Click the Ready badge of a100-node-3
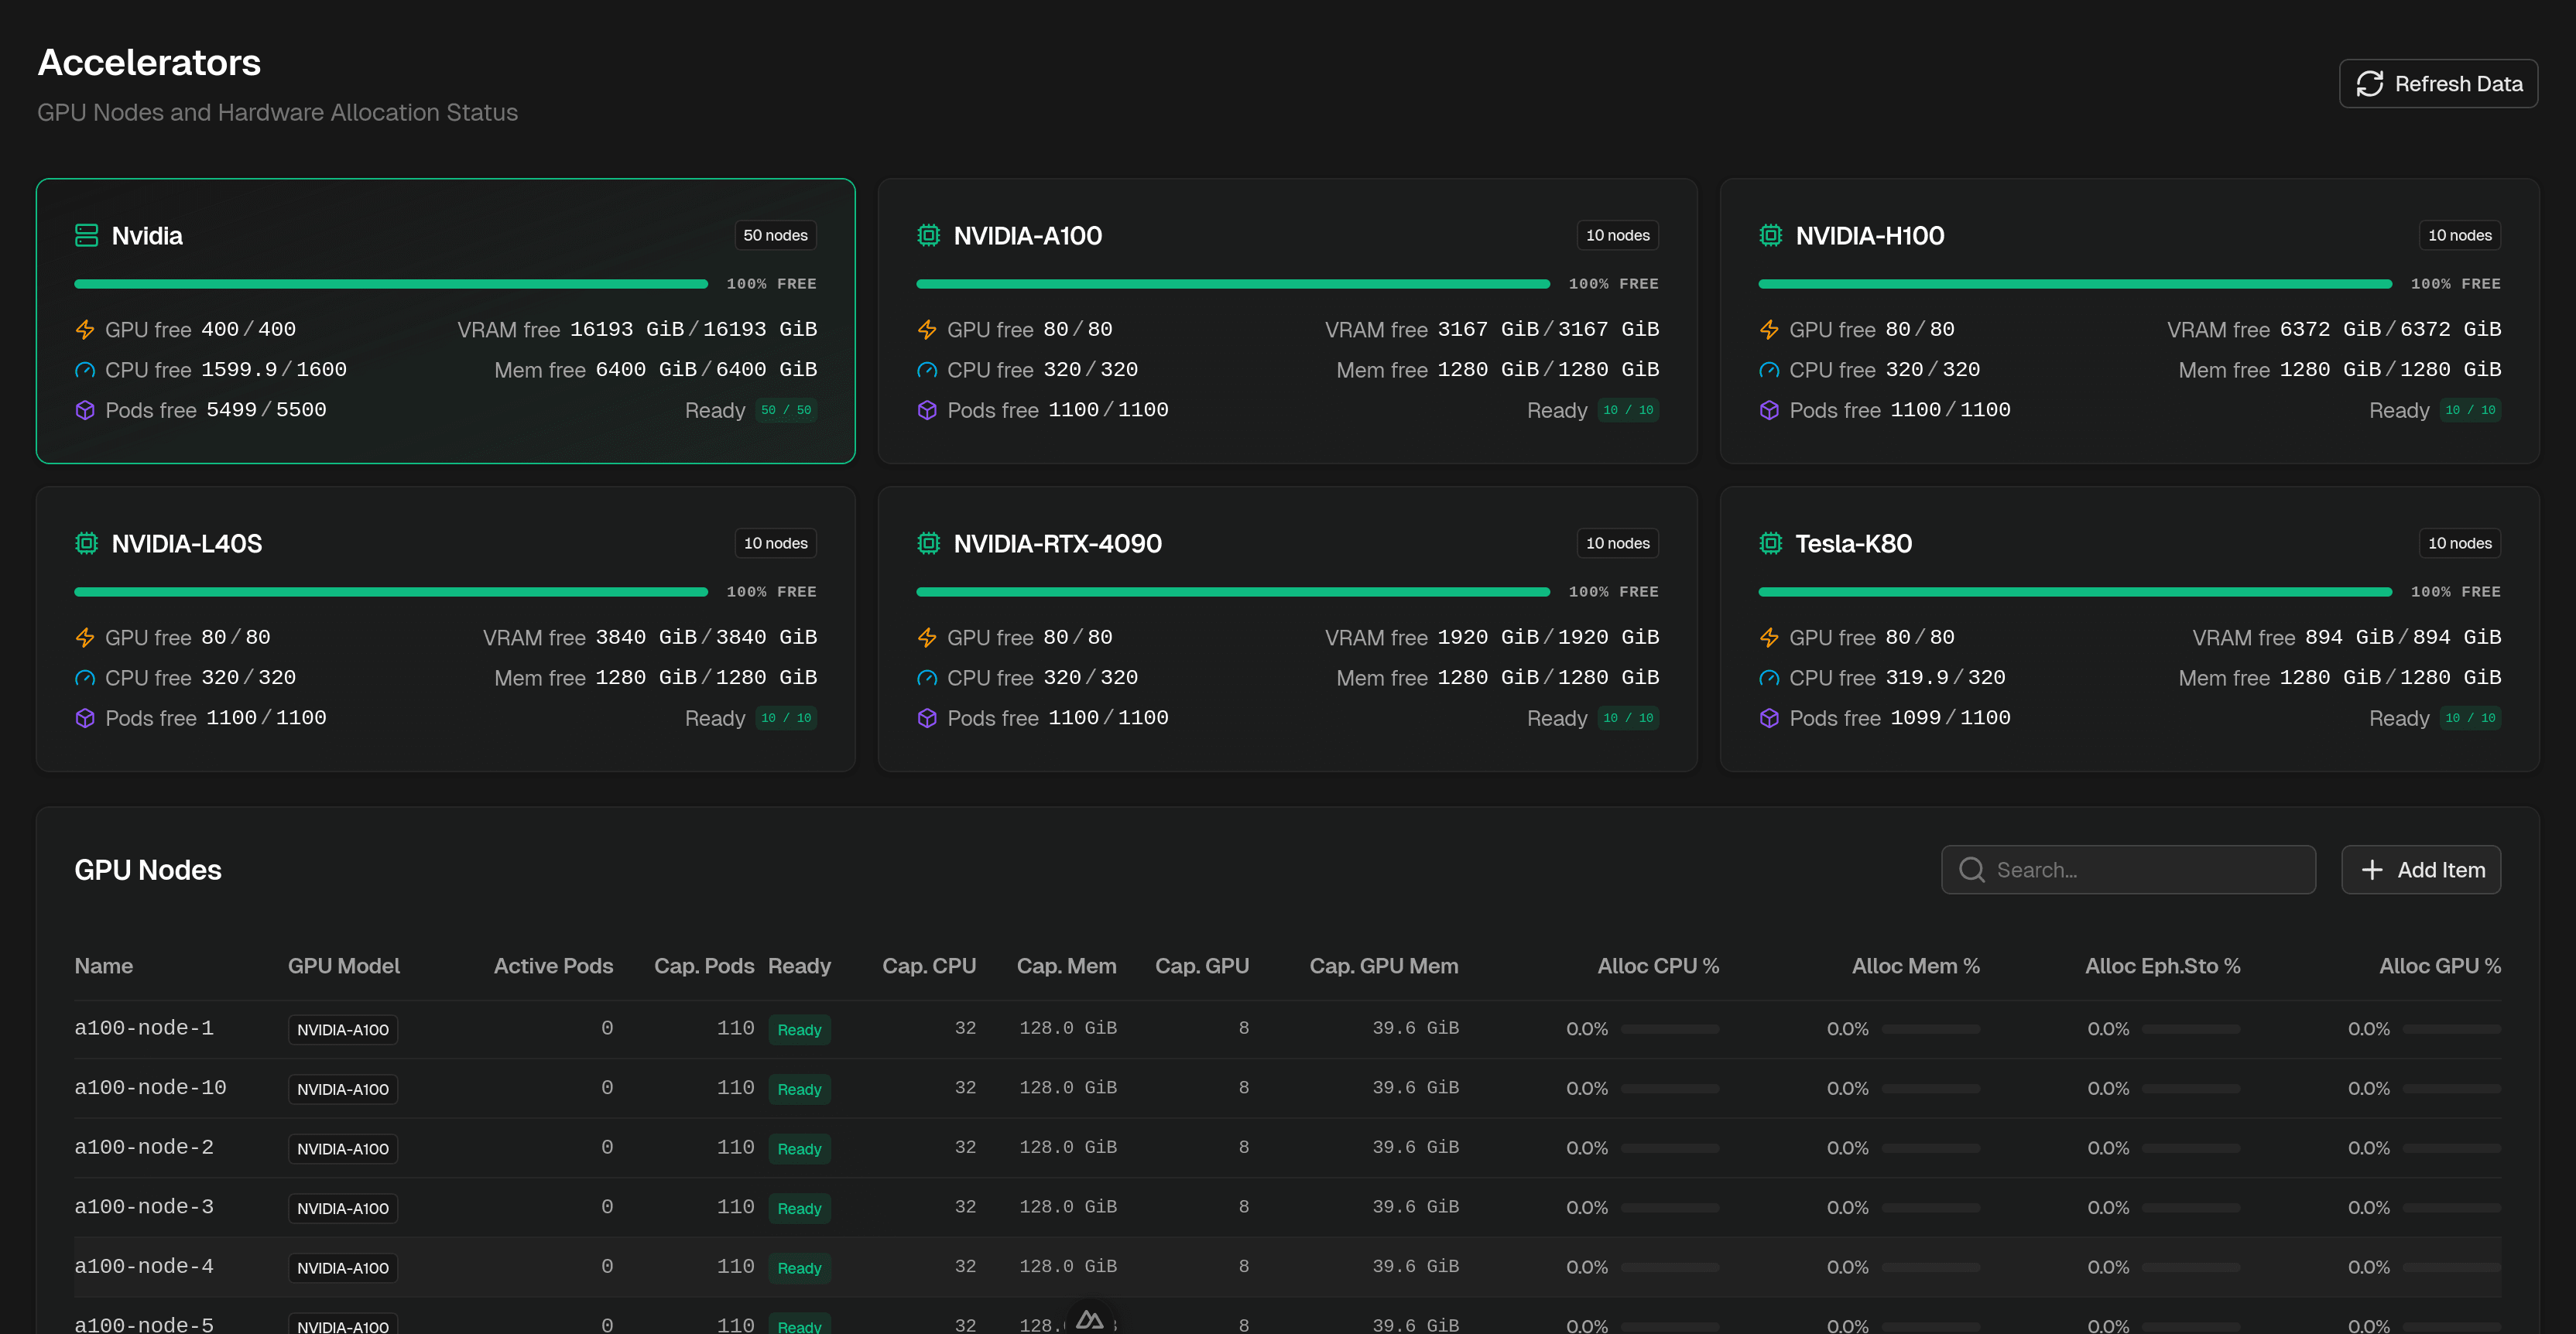This screenshot has width=2576, height=1334. (x=799, y=1208)
